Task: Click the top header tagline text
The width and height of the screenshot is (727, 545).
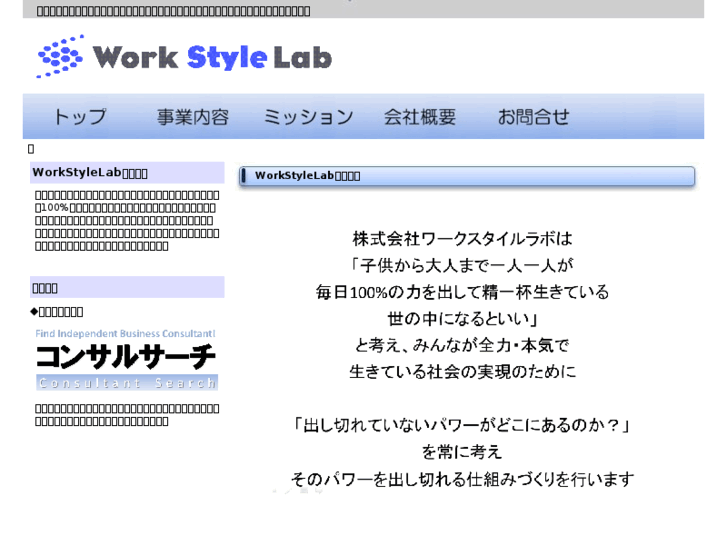Action: 173,11
